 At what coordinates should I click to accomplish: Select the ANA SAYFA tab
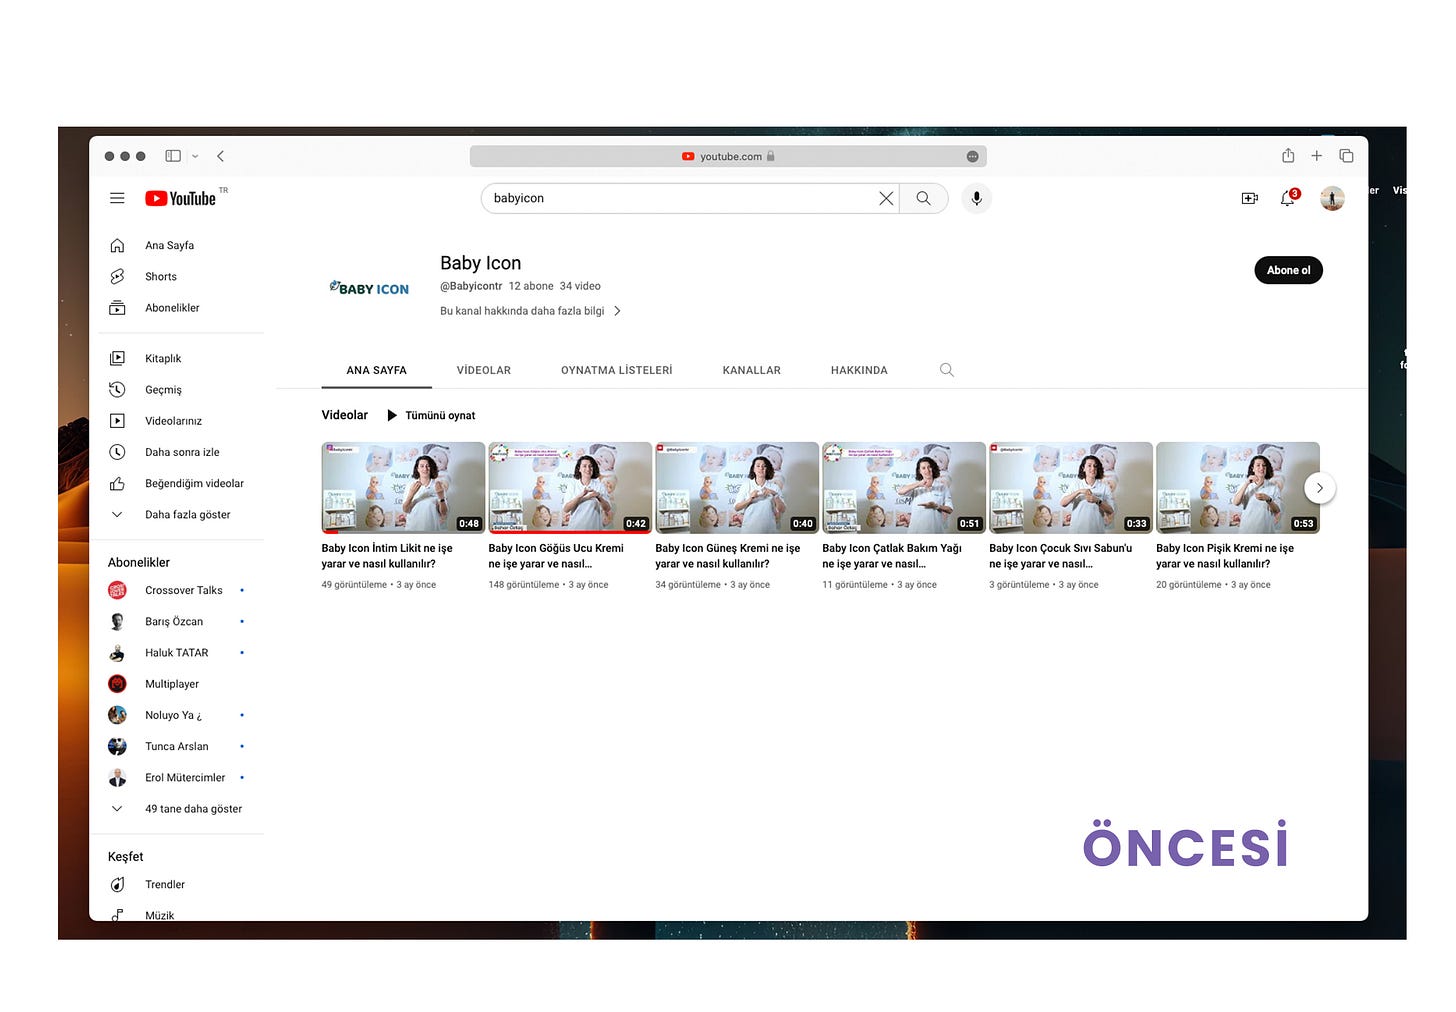(x=376, y=370)
